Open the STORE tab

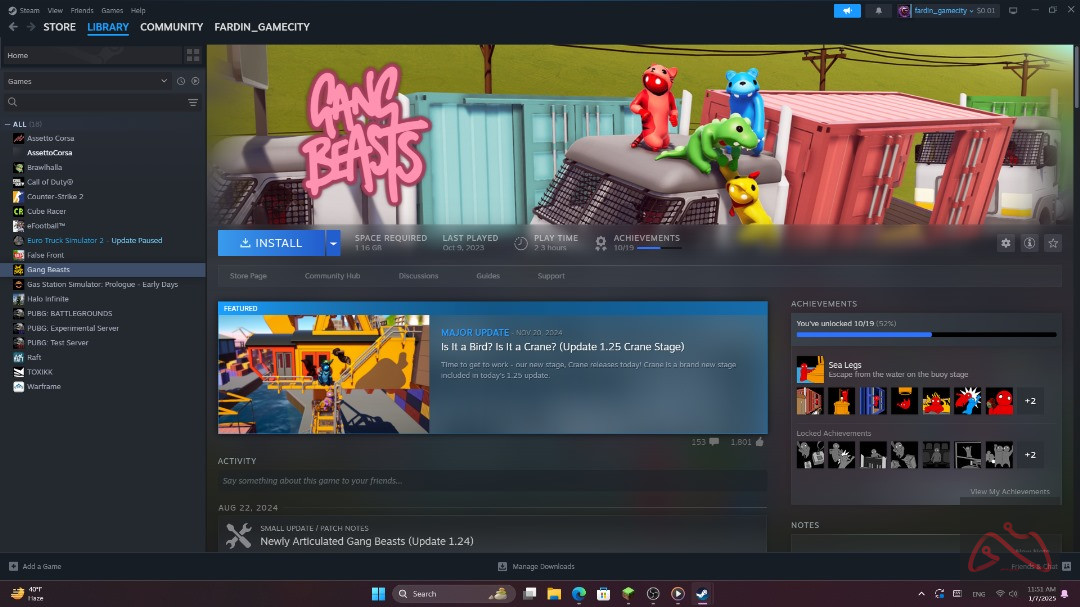(x=59, y=27)
